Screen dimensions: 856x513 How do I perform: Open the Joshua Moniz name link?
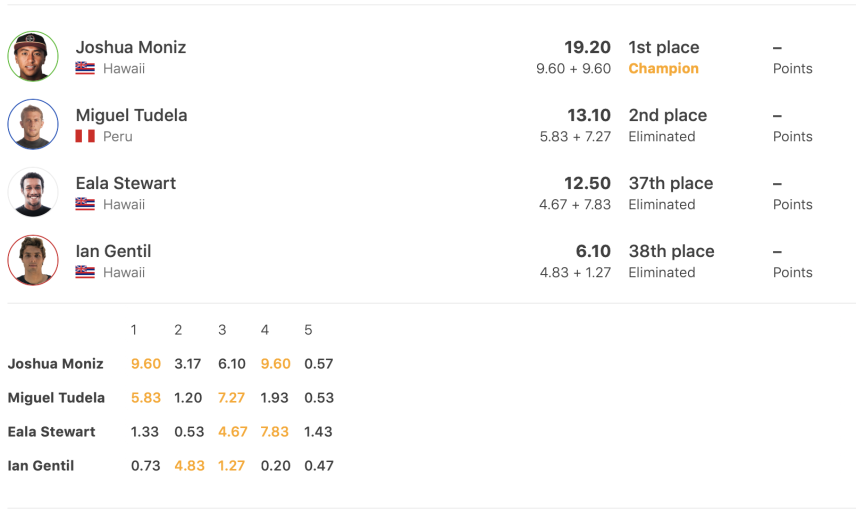pyautogui.click(x=131, y=47)
